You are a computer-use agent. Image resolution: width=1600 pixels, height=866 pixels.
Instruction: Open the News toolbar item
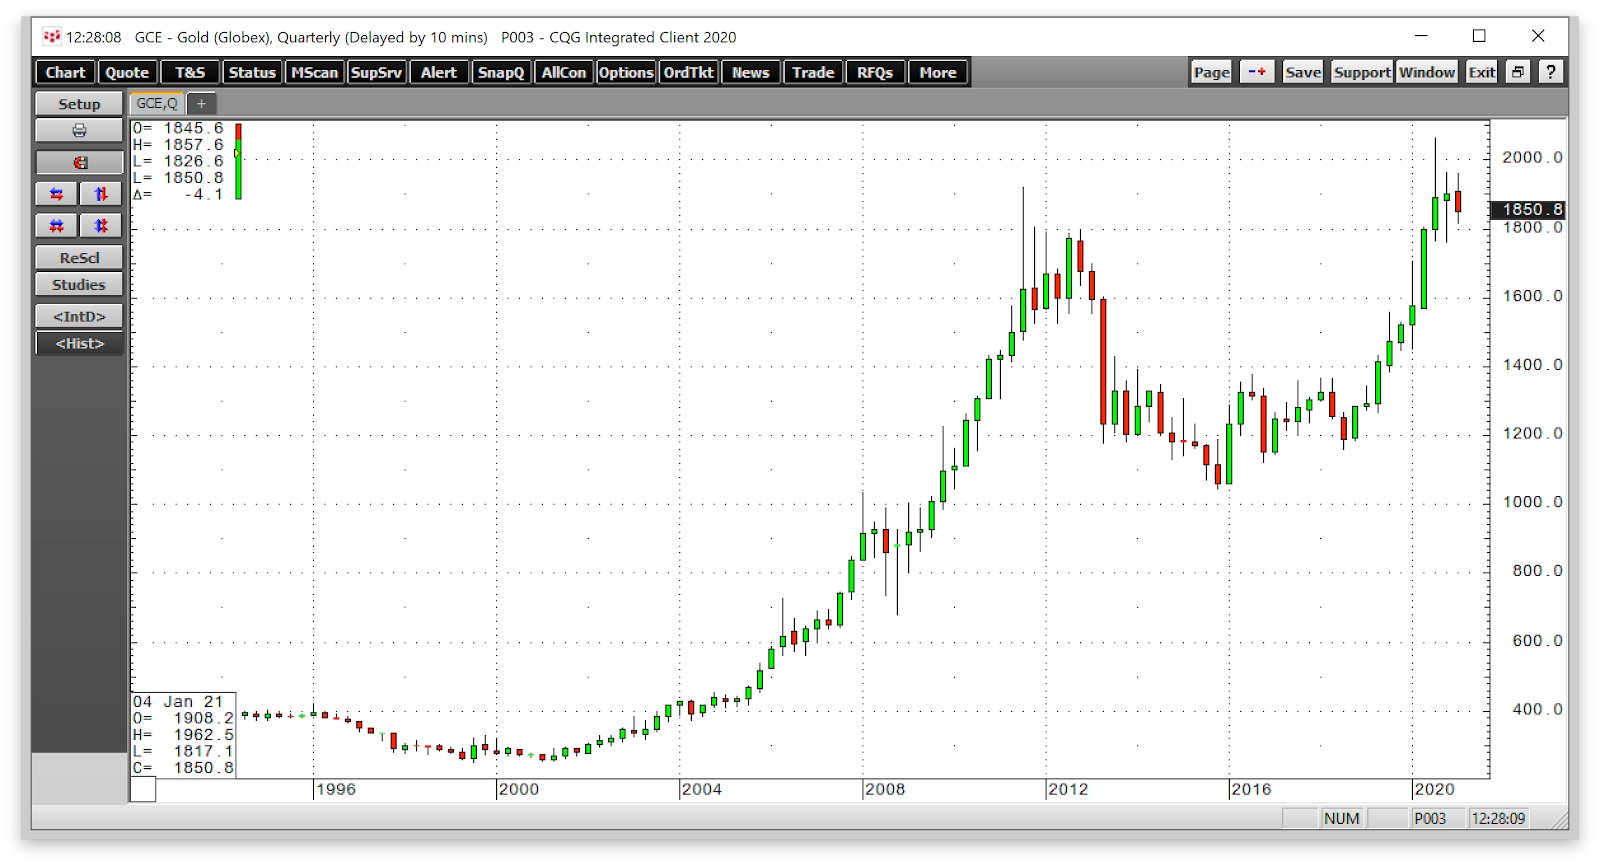click(x=751, y=72)
